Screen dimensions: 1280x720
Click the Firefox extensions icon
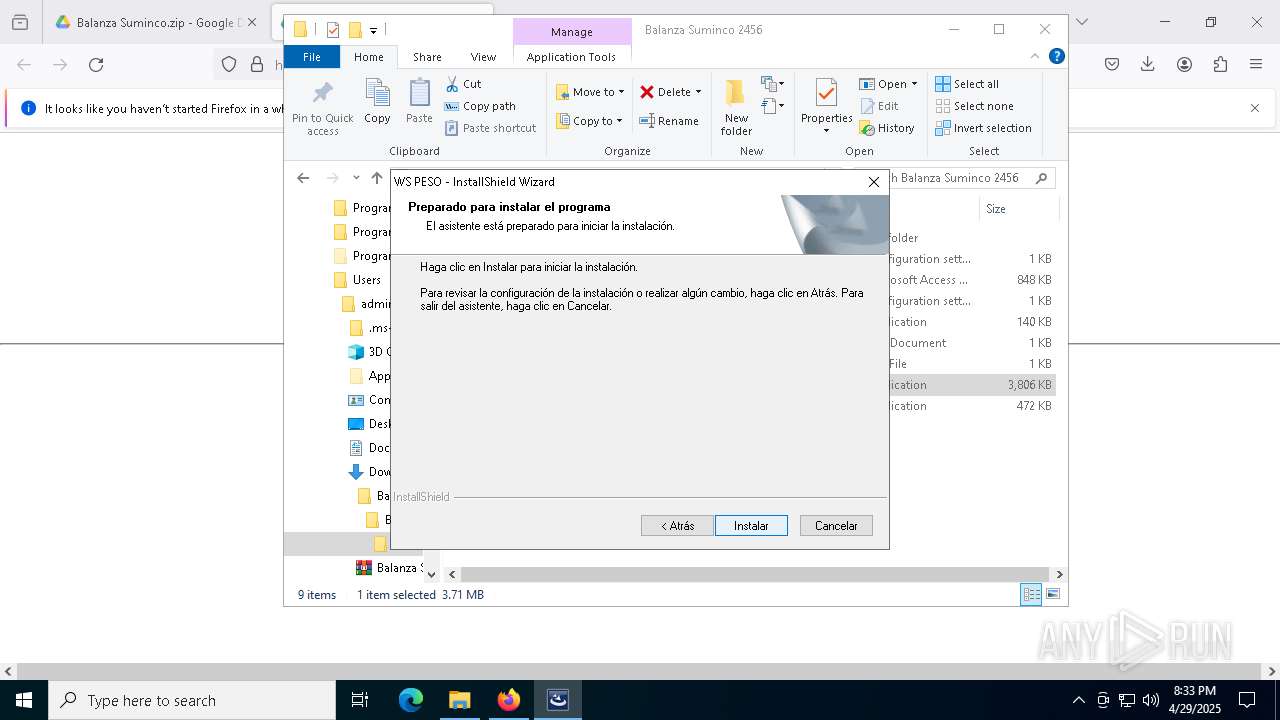[1220, 65]
